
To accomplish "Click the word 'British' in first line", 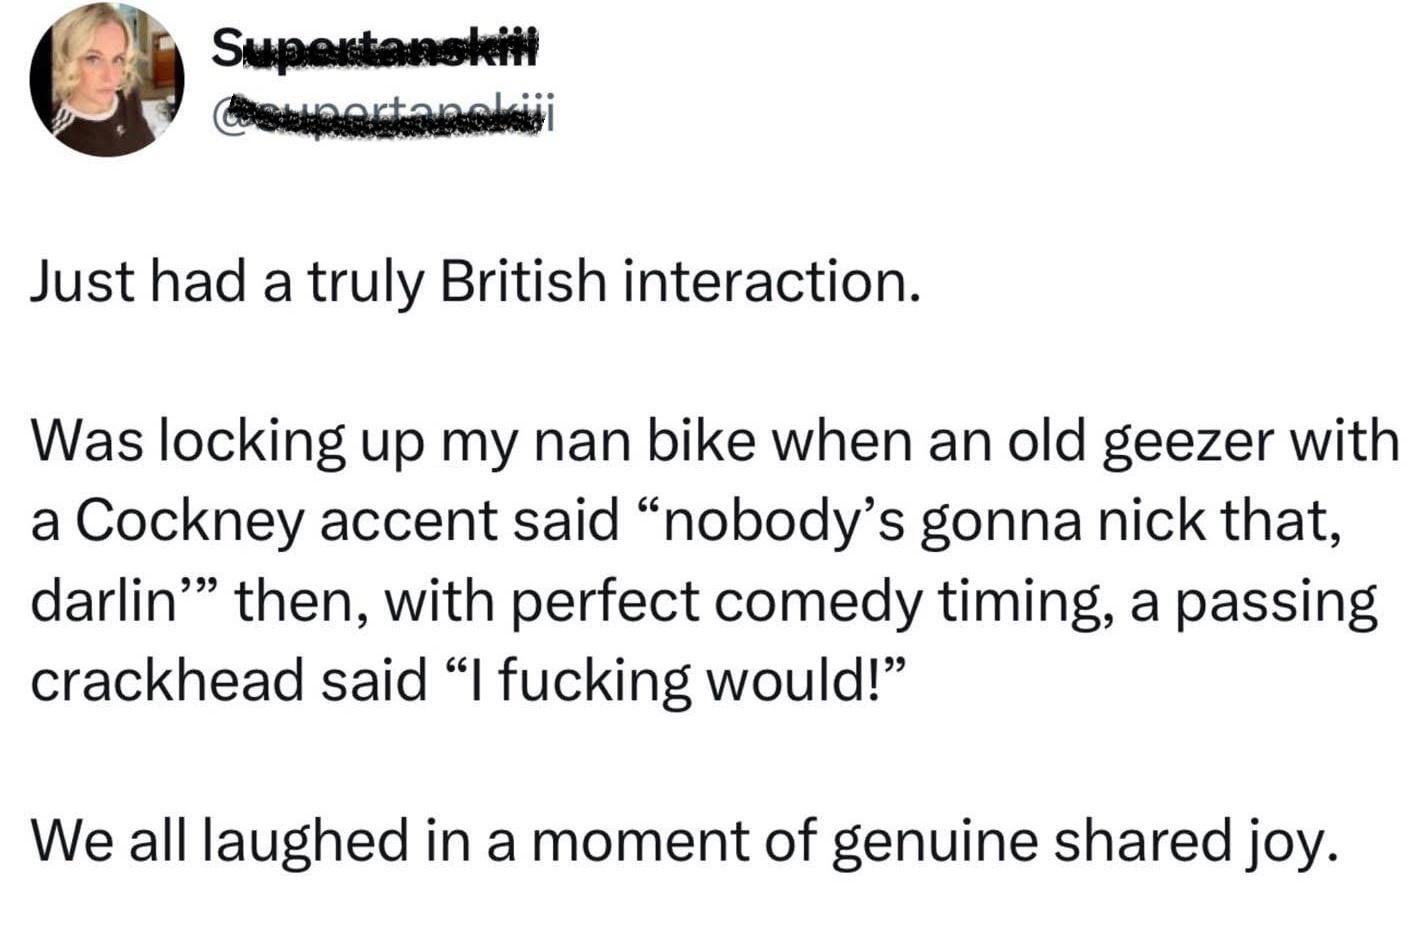I will click(x=523, y=282).
